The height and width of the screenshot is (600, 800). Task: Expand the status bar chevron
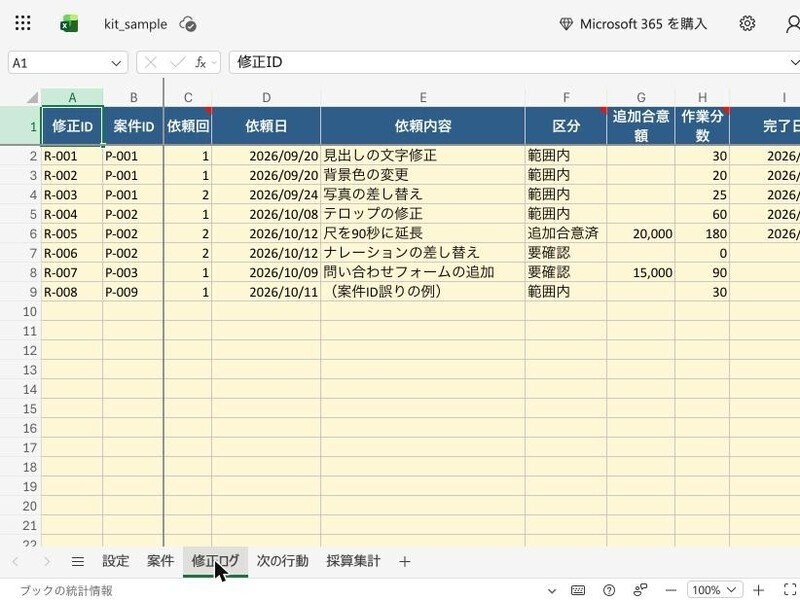pyautogui.click(x=552, y=591)
